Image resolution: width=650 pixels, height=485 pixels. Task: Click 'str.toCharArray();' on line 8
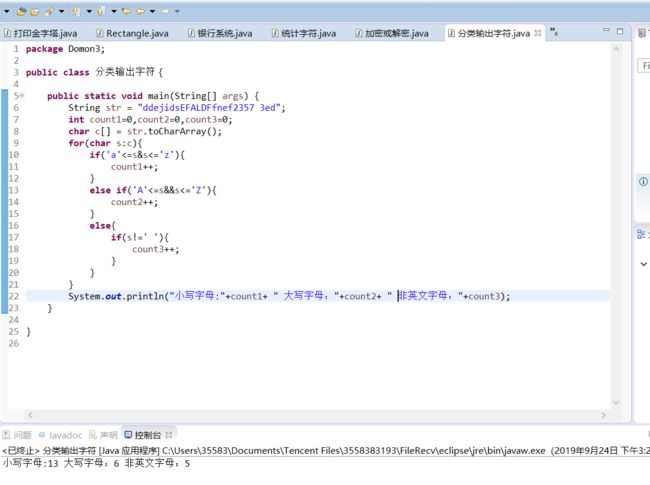[174, 131]
